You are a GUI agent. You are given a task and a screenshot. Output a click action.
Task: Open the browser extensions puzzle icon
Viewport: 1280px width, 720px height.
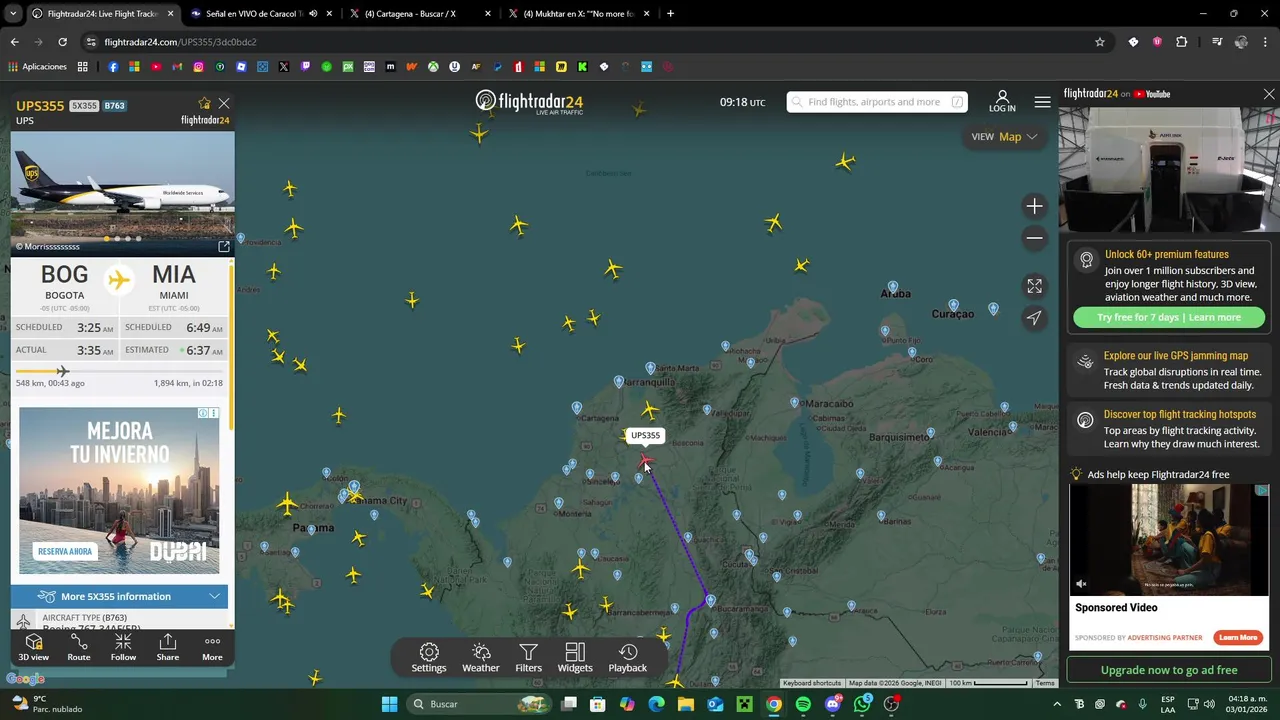point(1182,42)
